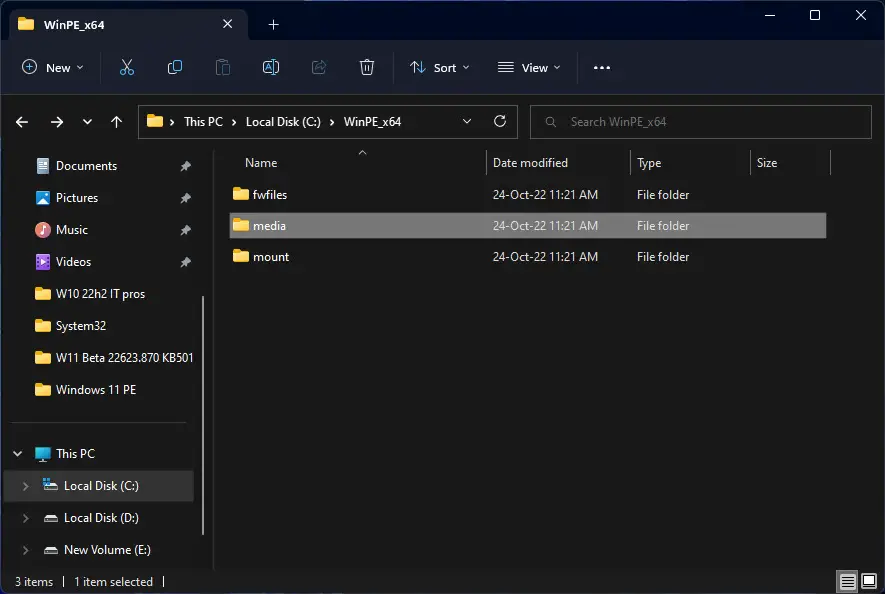Click the media folder icon

pyautogui.click(x=241, y=225)
